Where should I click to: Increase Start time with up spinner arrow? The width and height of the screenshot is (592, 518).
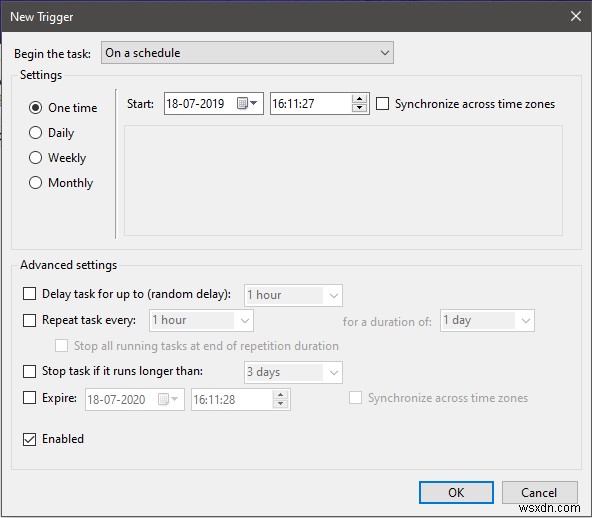pyautogui.click(x=359, y=99)
